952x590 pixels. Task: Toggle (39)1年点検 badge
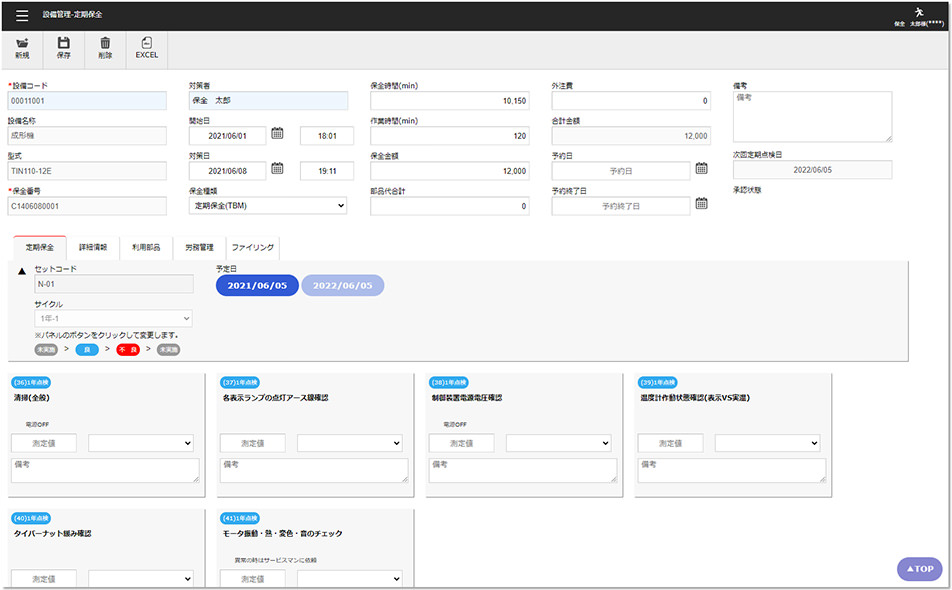coord(658,382)
